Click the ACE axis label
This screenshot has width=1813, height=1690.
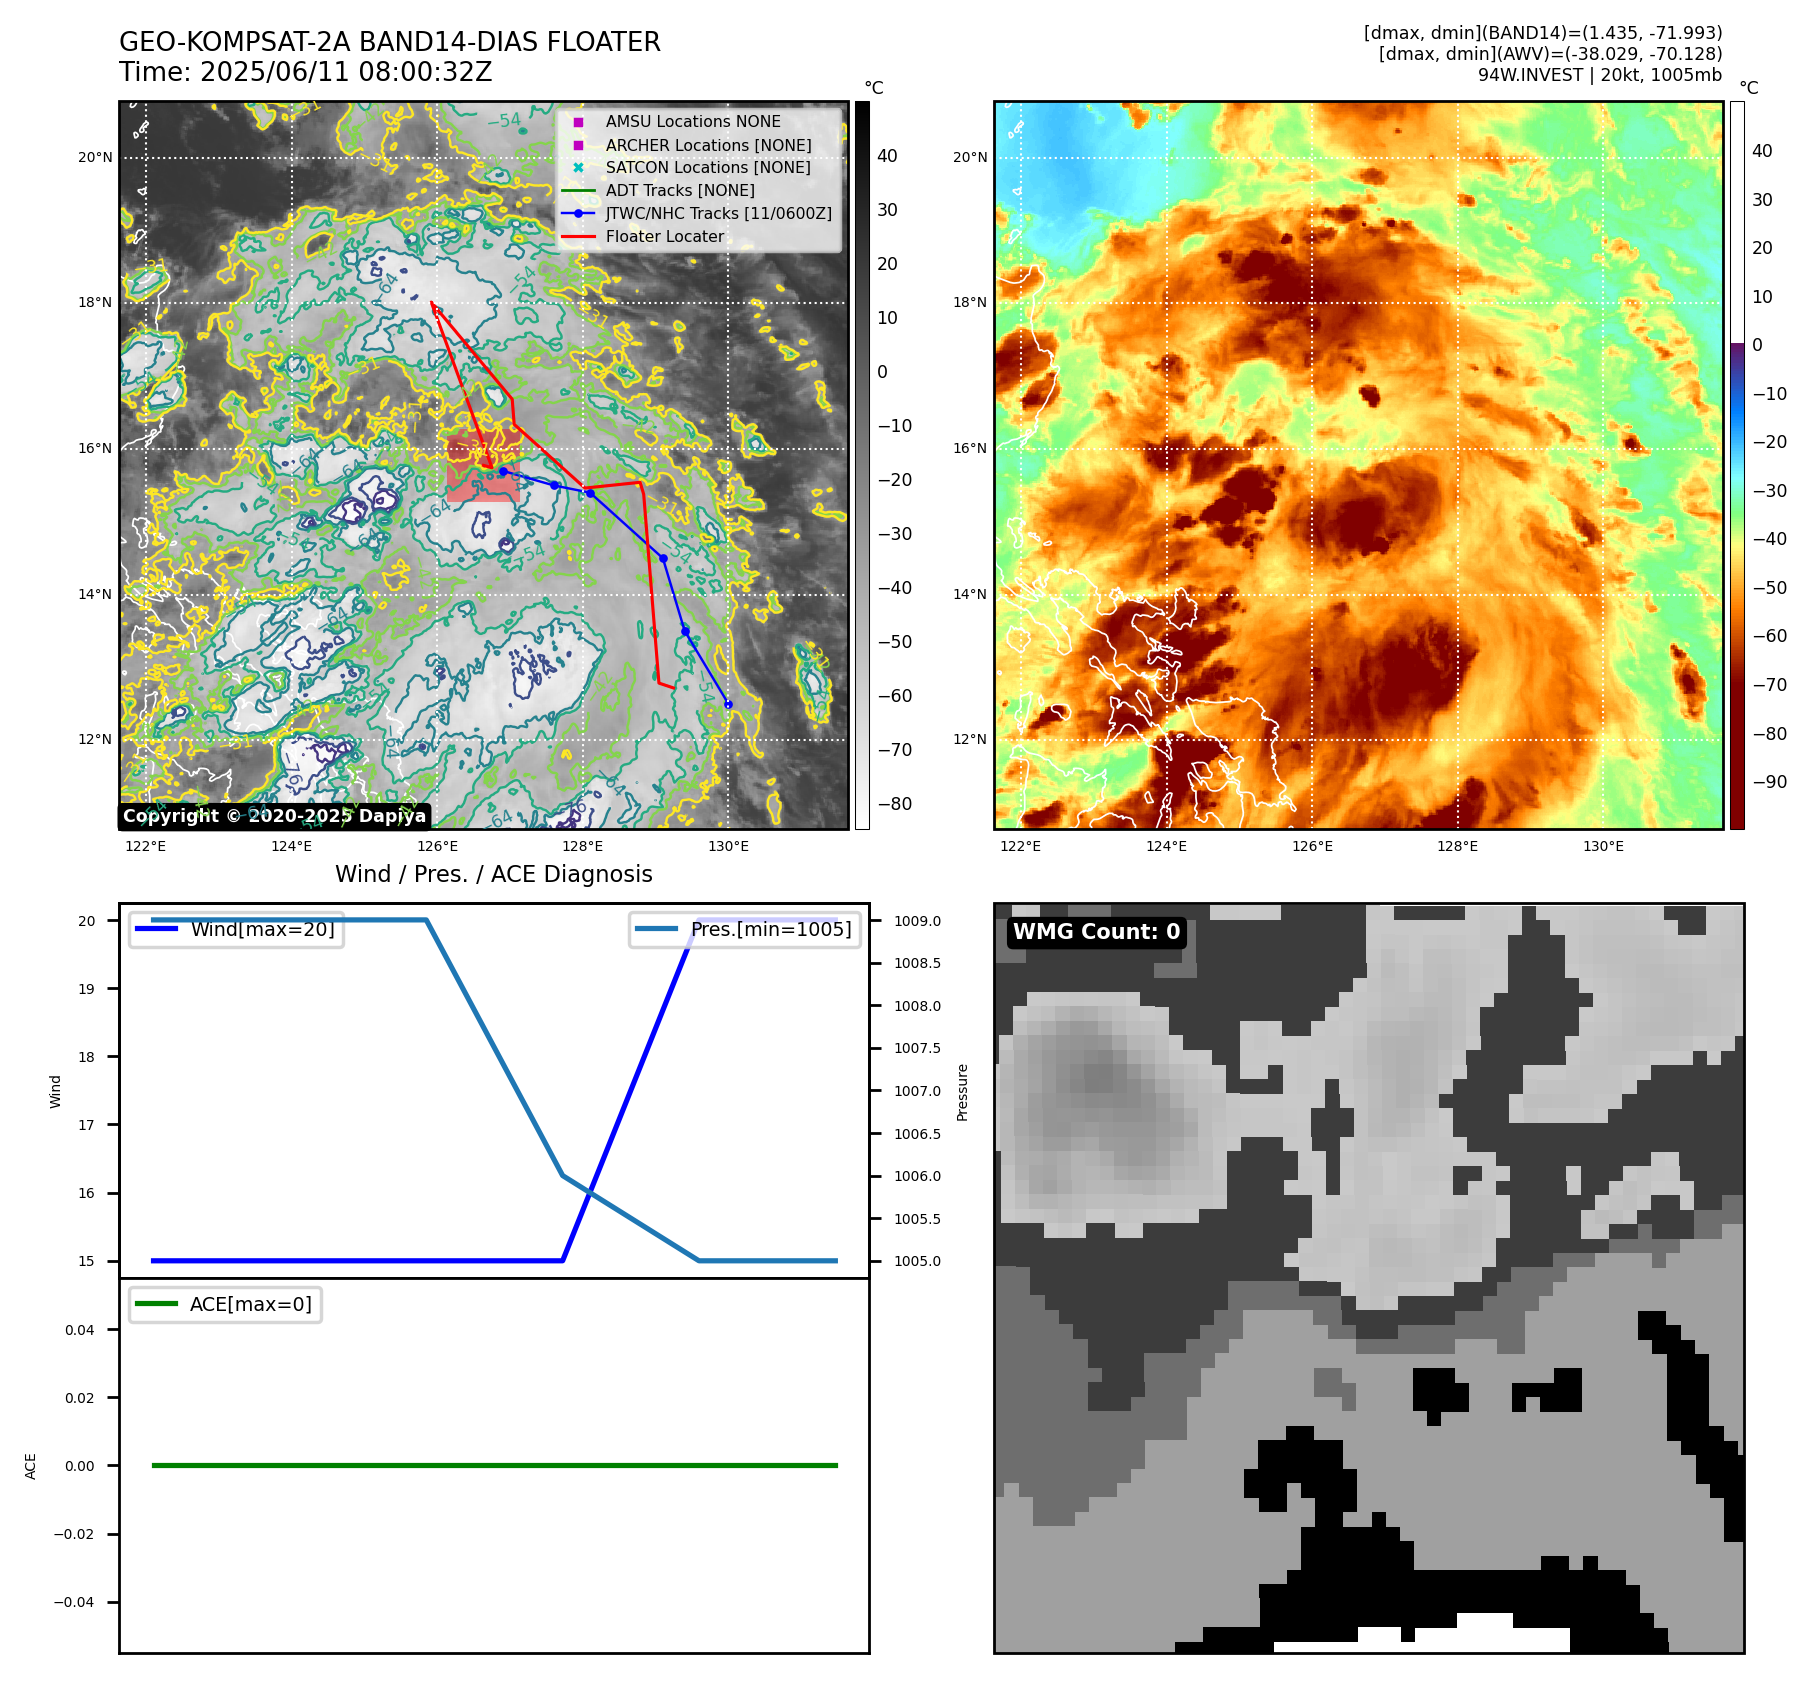click(x=31, y=1467)
